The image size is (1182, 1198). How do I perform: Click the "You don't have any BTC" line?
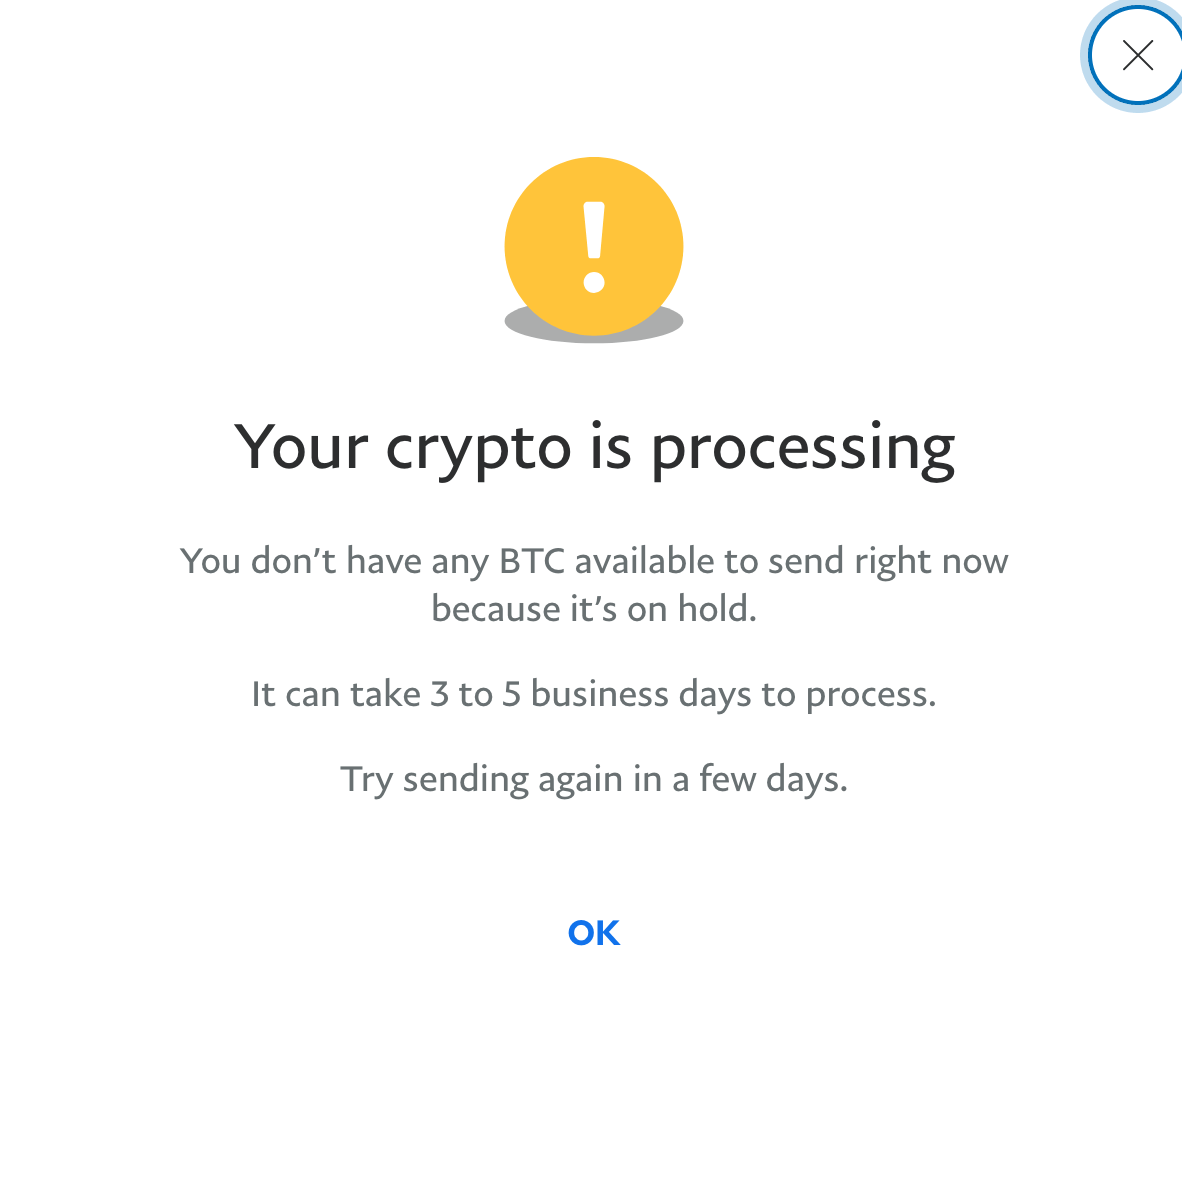[594, 562]
